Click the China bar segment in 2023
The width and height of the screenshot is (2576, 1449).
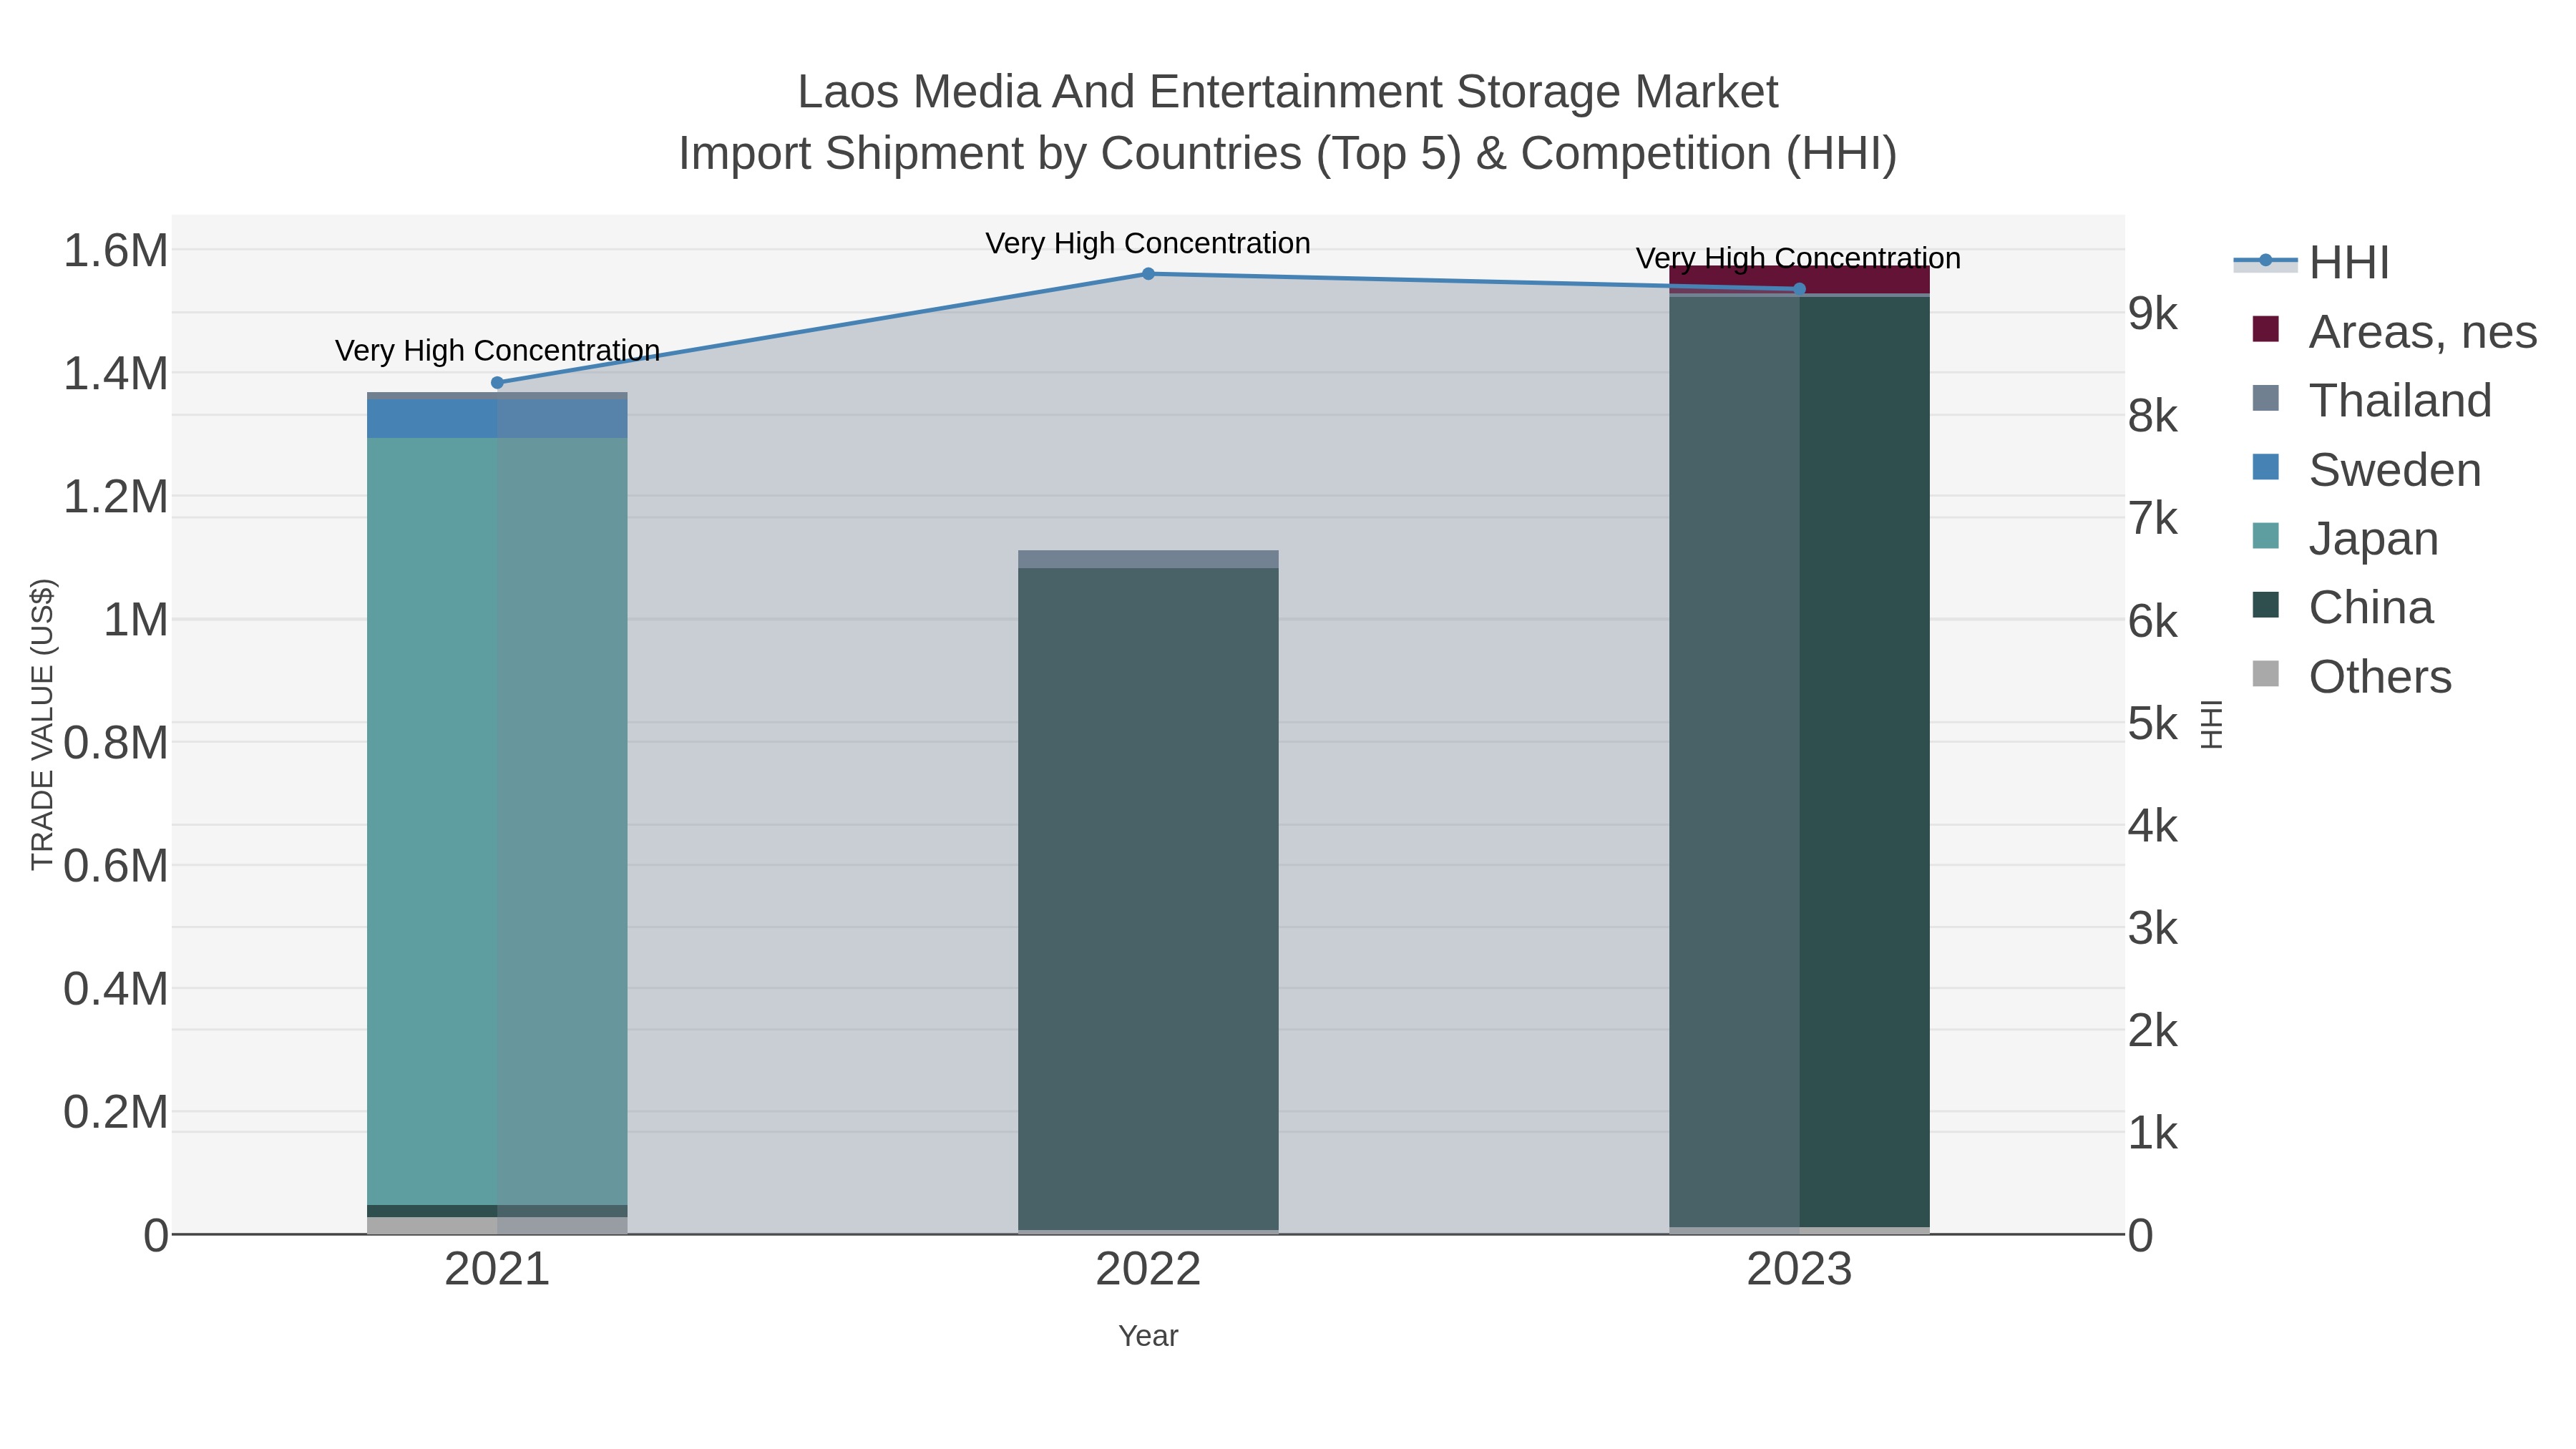pyautogui.click(x=1799, y=762)
